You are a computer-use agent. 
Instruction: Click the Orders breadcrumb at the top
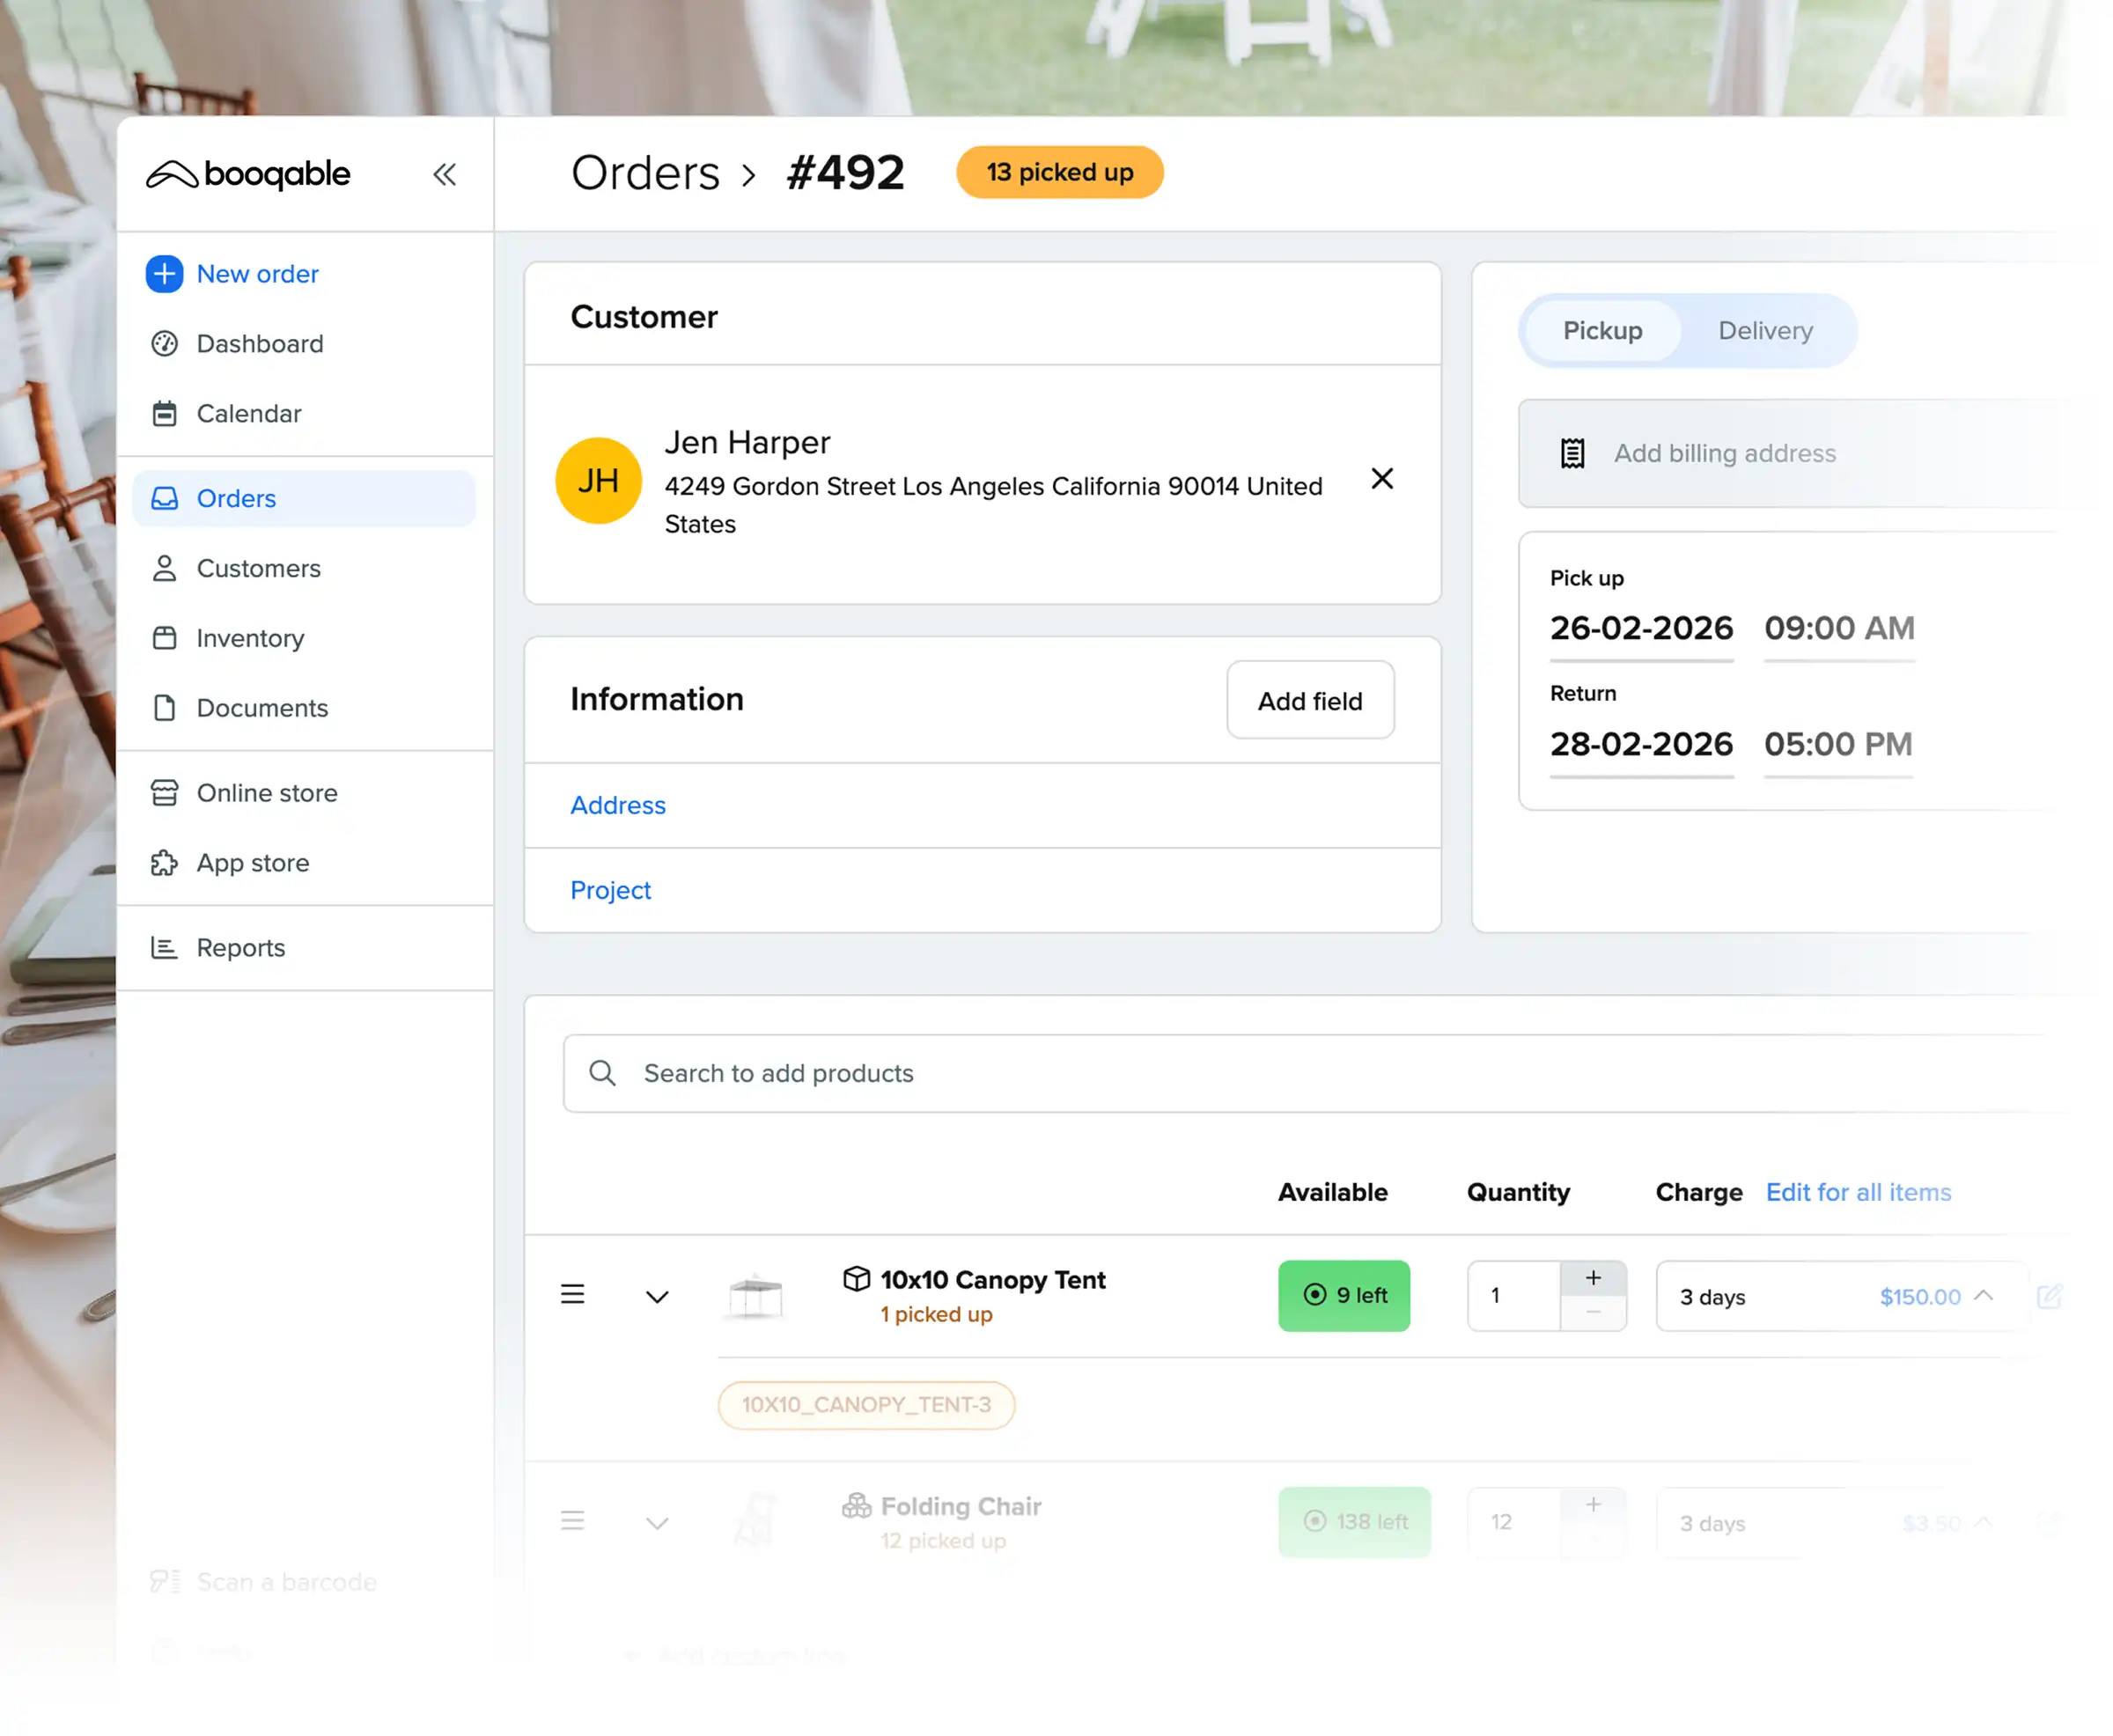click(645, 172)
